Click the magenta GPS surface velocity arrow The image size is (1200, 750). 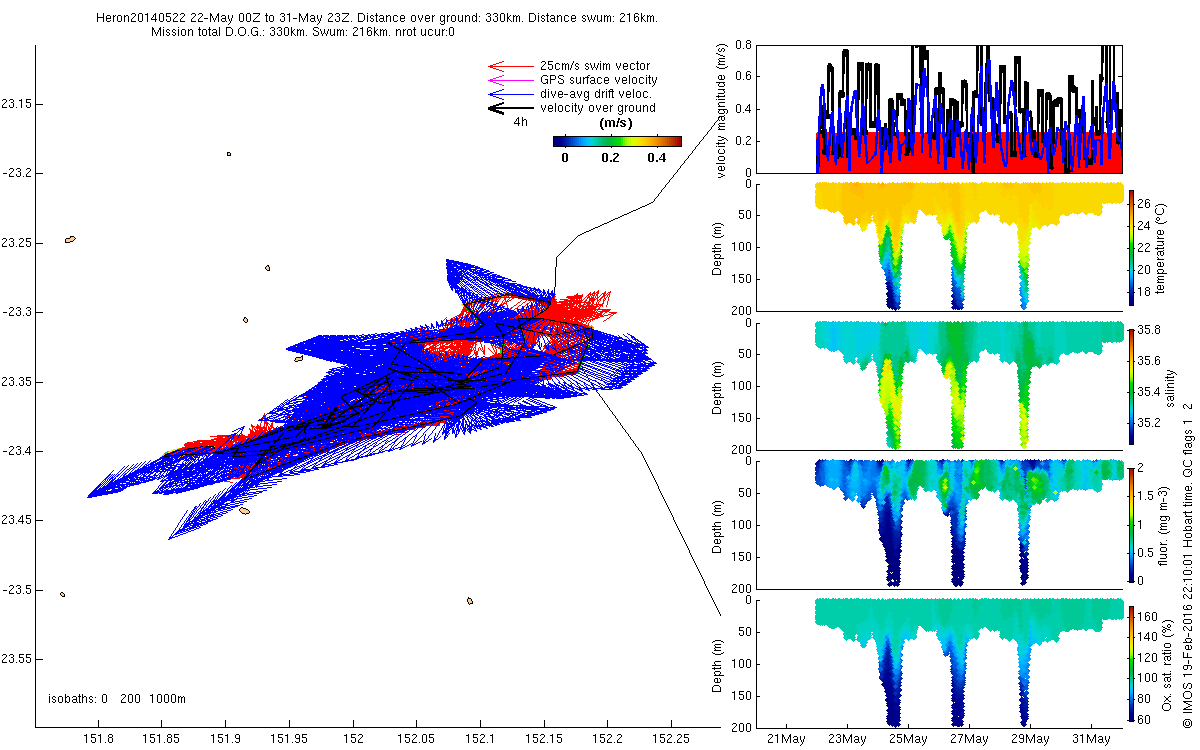tap(509, 80)
